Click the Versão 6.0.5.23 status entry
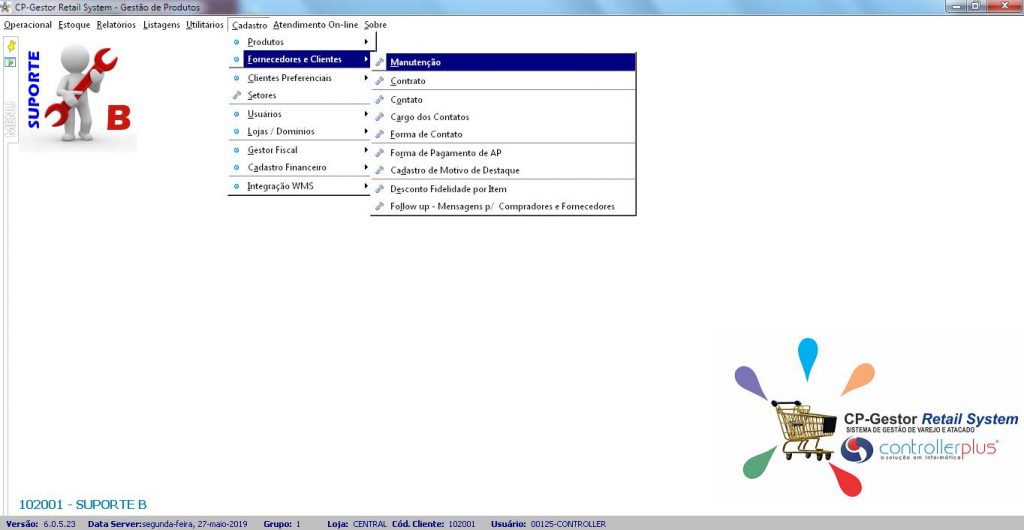 coord(40,524)
